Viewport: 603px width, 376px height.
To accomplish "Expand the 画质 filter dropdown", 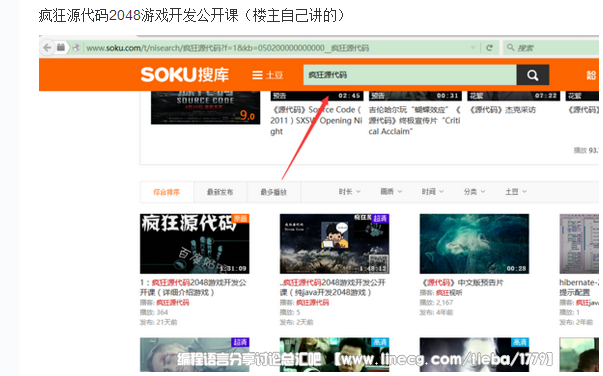I will tap(391, 191).
